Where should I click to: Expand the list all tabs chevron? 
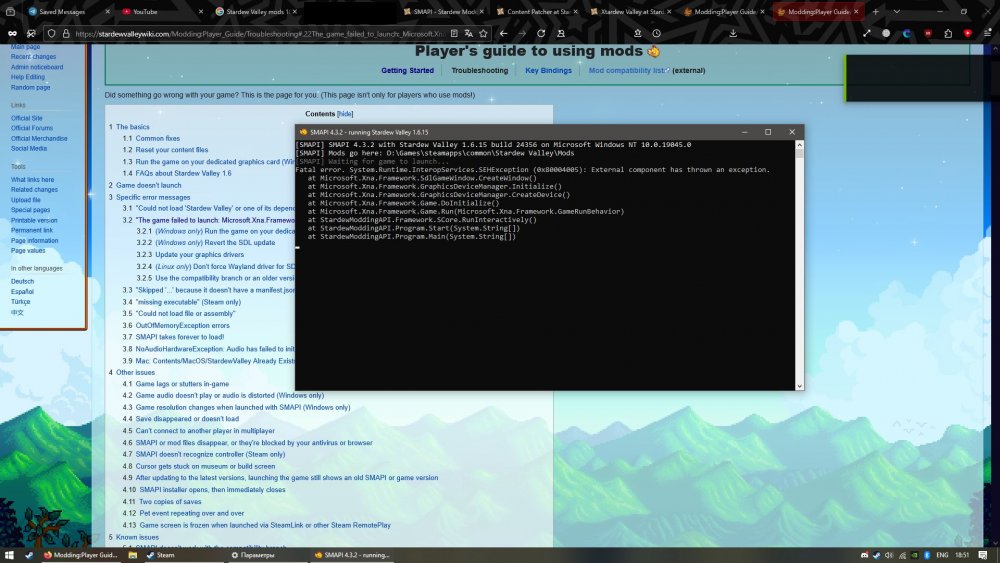[x=897, y=11]
